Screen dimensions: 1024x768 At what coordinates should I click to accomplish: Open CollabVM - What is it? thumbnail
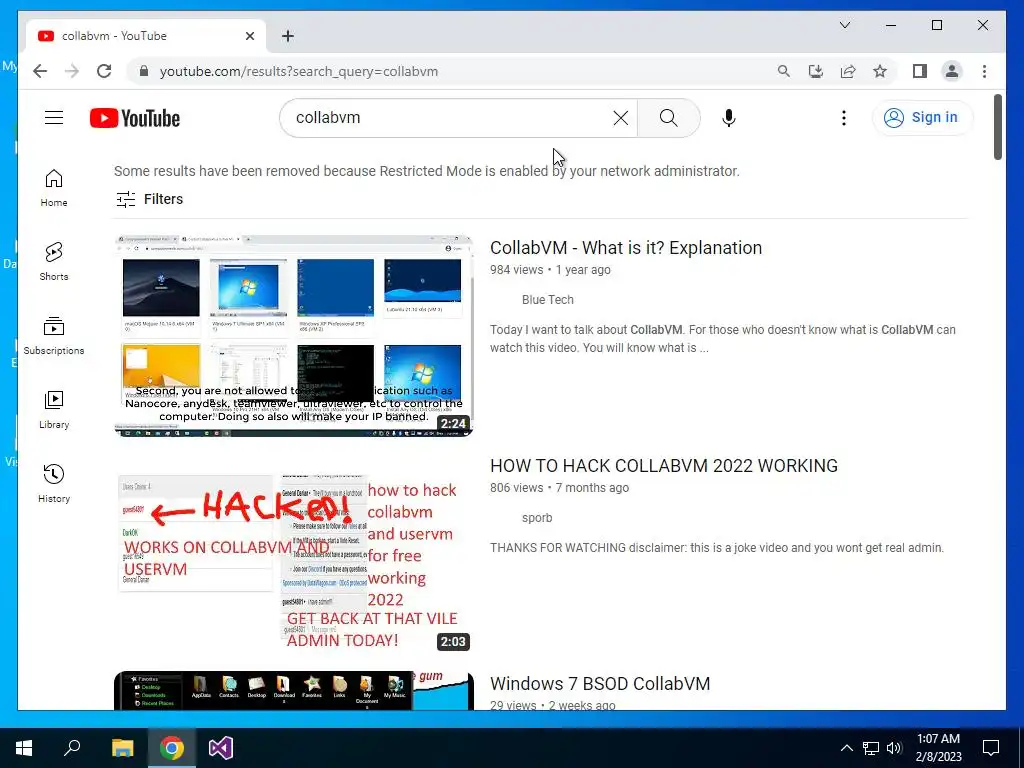click(x=293, y=336)
